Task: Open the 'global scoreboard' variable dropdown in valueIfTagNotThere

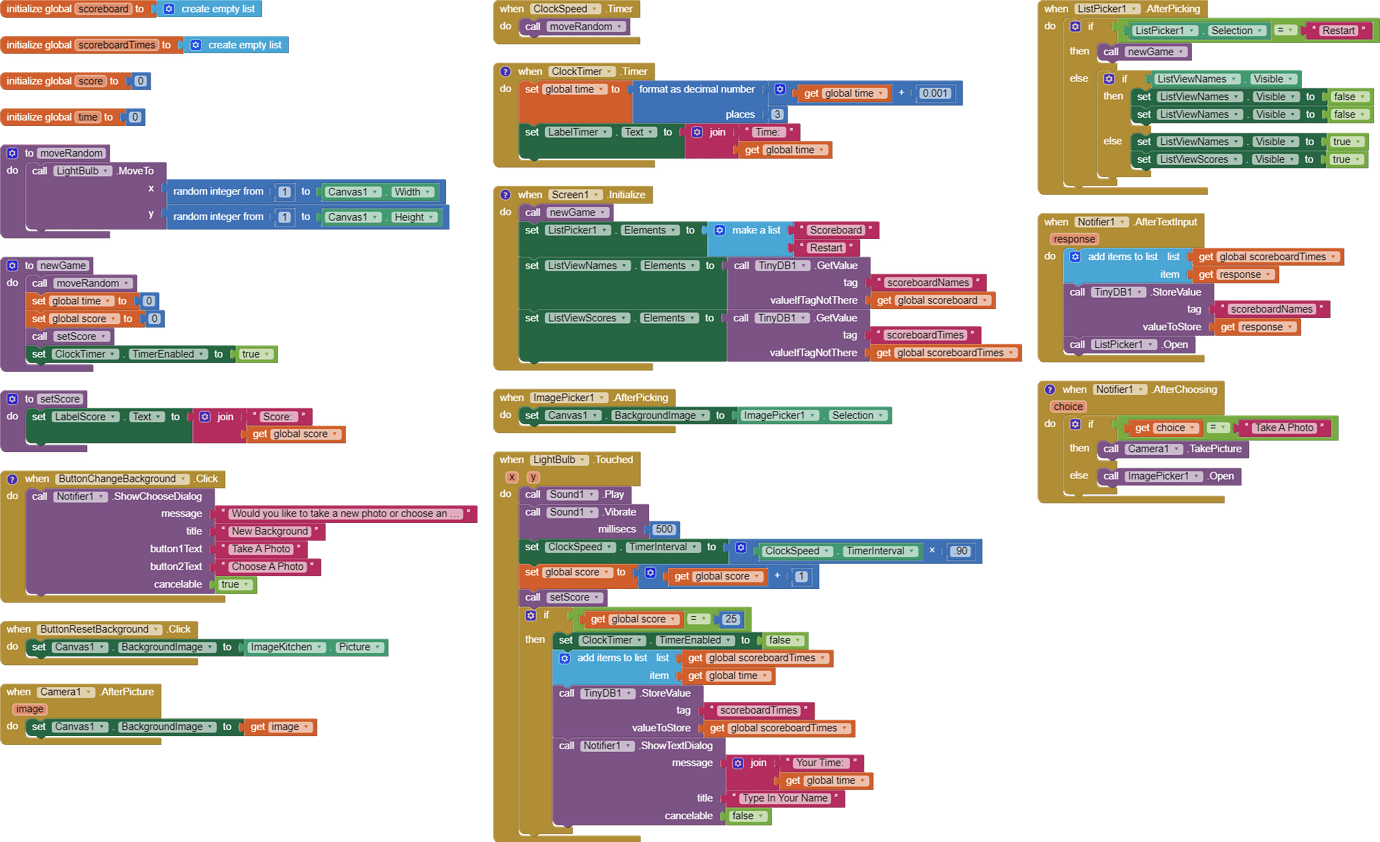Action: [x=943, y=300]
